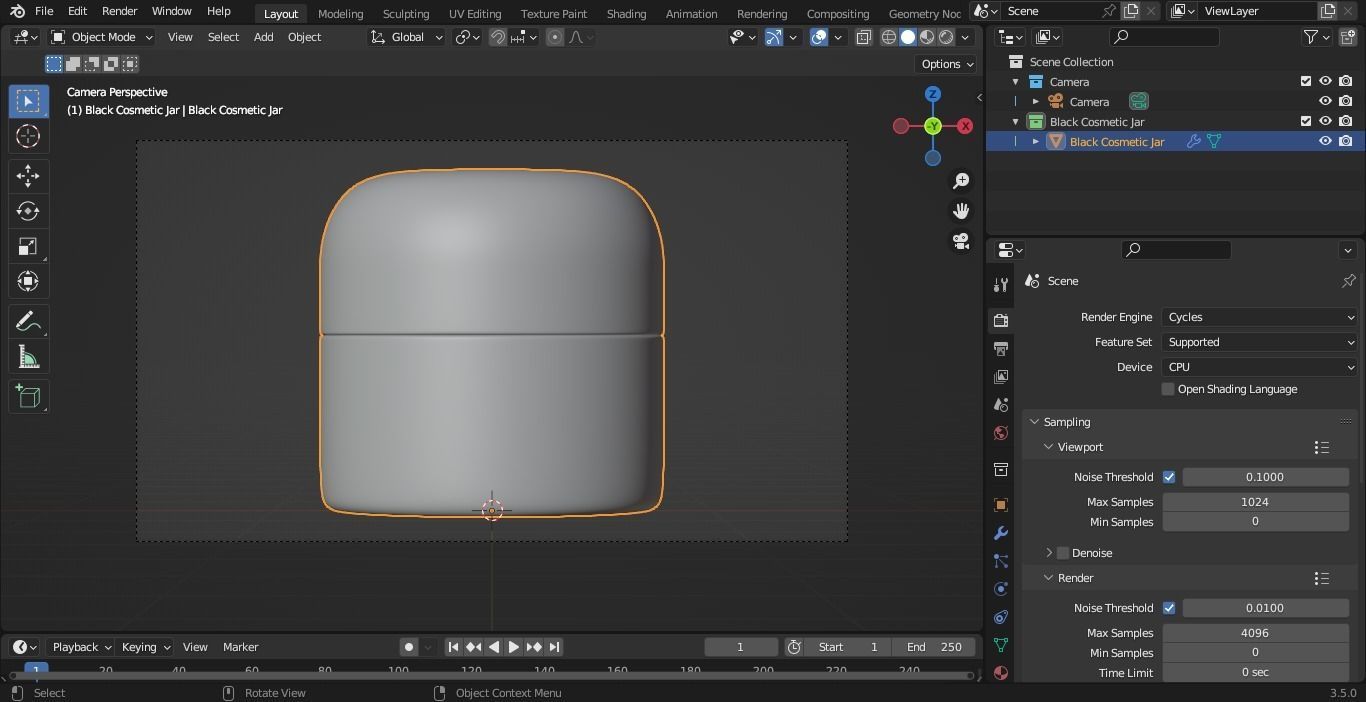Play the animation forward
The image size is (1366, 702).
[x=513, y=647]
